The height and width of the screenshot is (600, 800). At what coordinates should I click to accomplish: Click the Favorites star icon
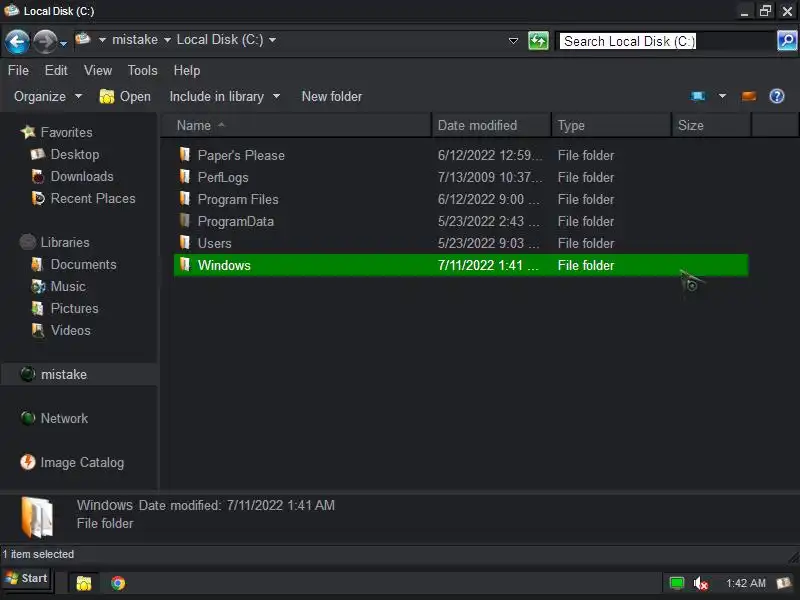(28, 132)
